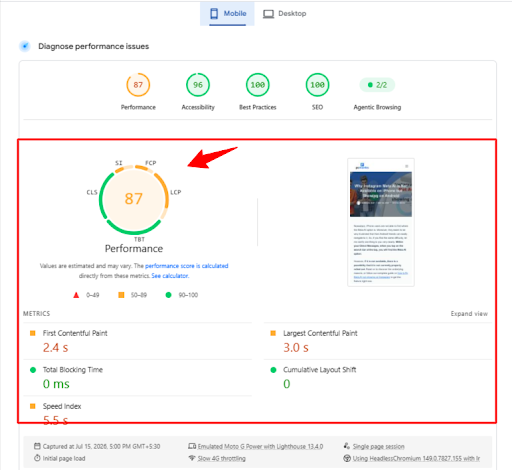Image resolution: width=512 pixels, height=470 pixels.
Task: Click the wifi icon beside Slow 4G throttling
Action: (x=192, y=458)
